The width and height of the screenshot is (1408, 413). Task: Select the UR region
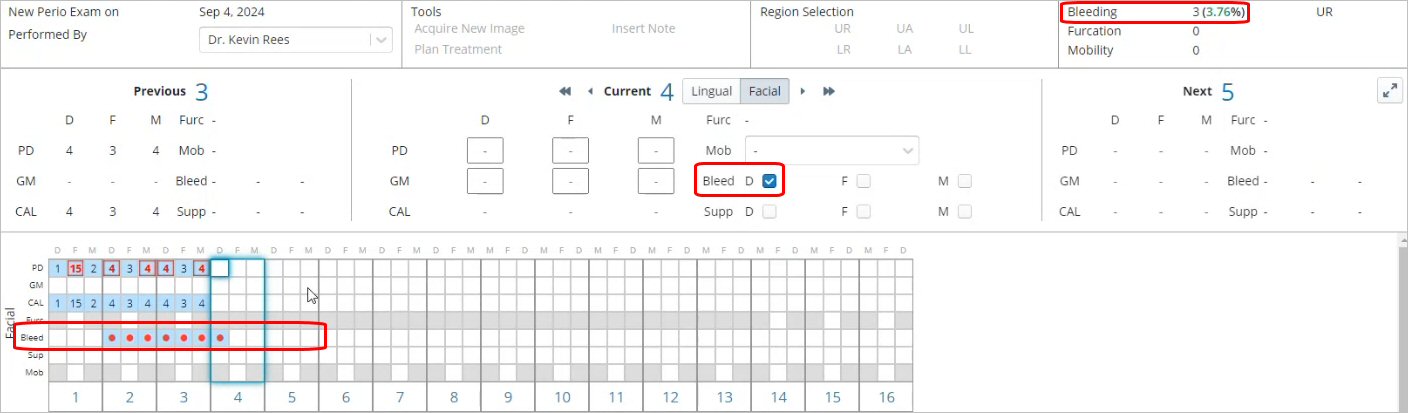tap(843, 28)
